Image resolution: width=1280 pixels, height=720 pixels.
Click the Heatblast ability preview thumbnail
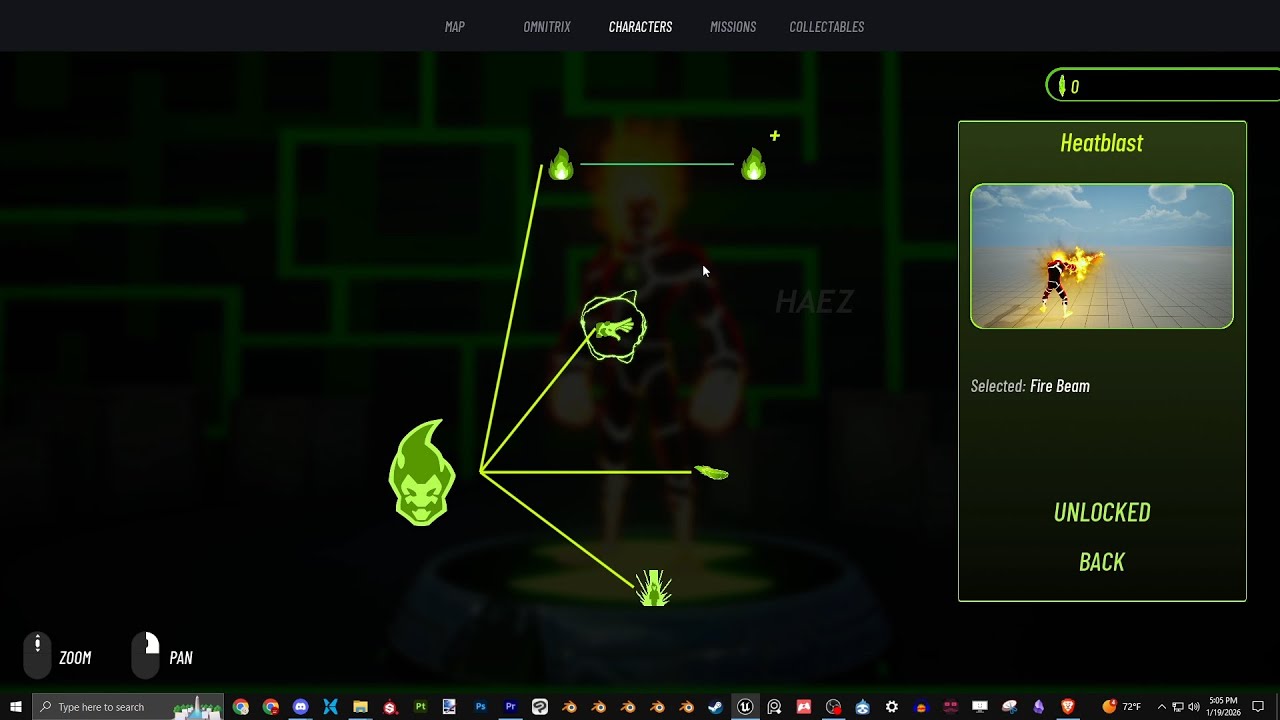click(1102, 256)
